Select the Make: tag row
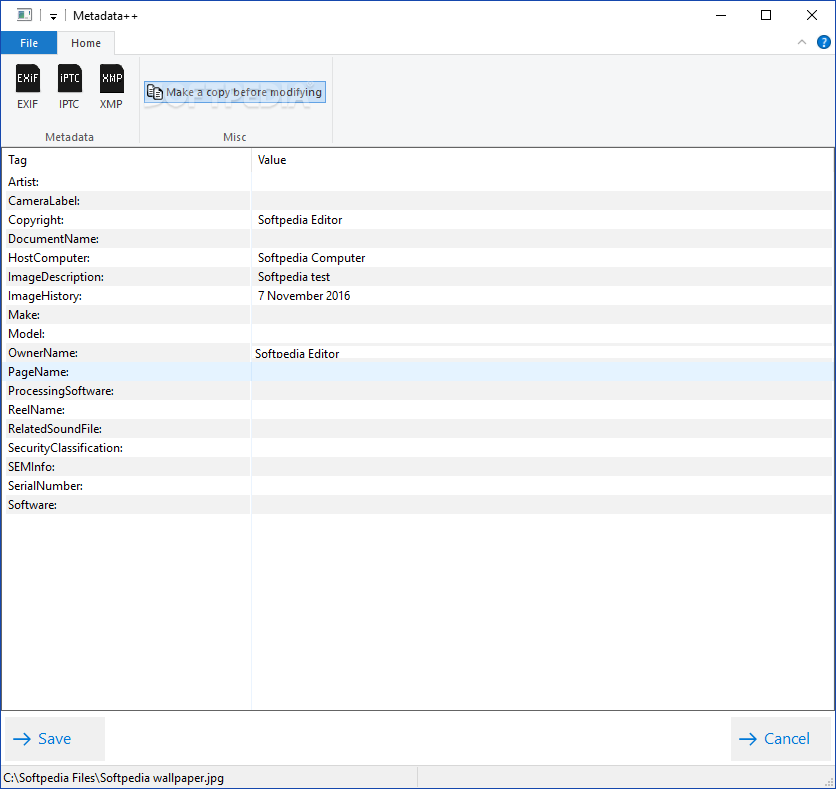 coord(418,315)
